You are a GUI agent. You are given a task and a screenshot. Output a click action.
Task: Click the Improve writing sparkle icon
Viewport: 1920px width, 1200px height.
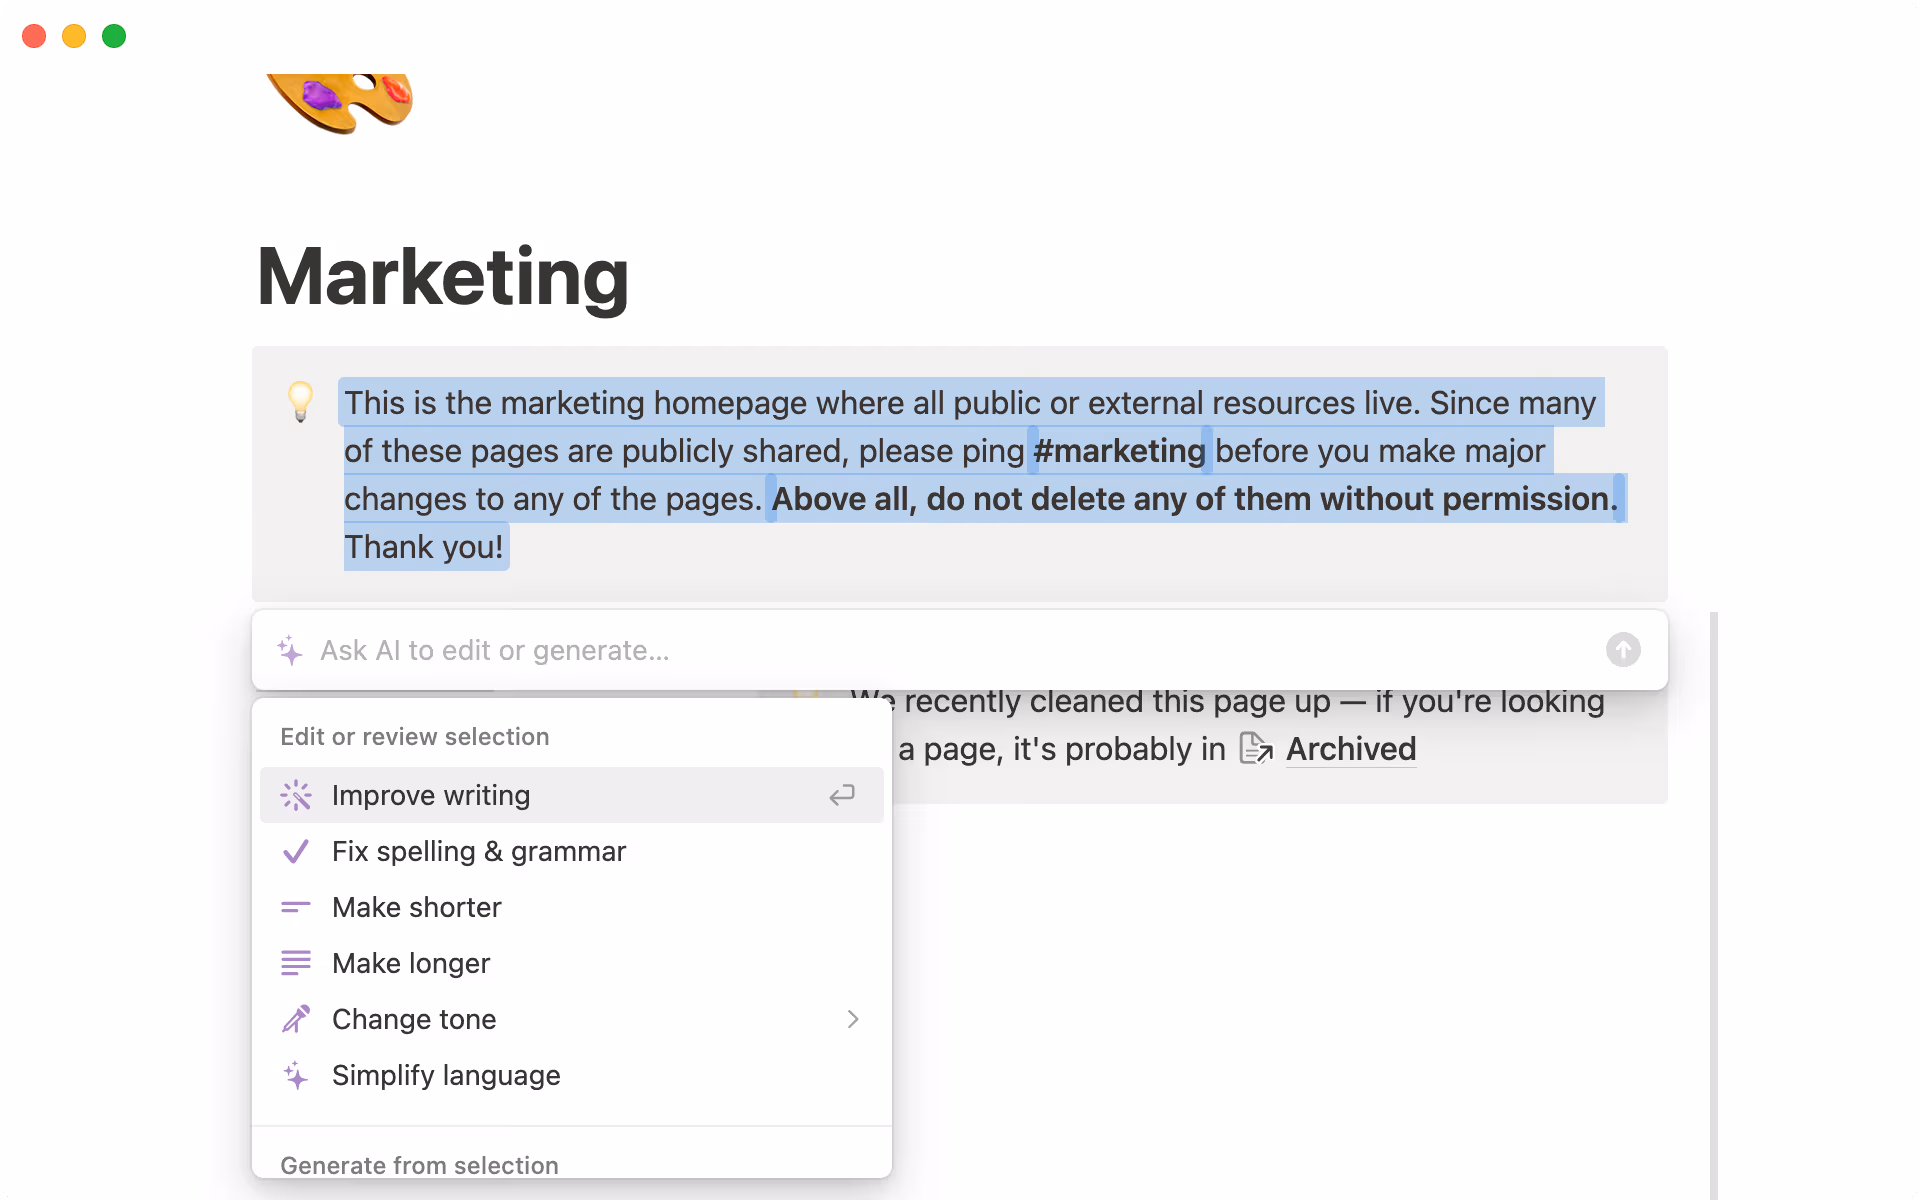296,795
